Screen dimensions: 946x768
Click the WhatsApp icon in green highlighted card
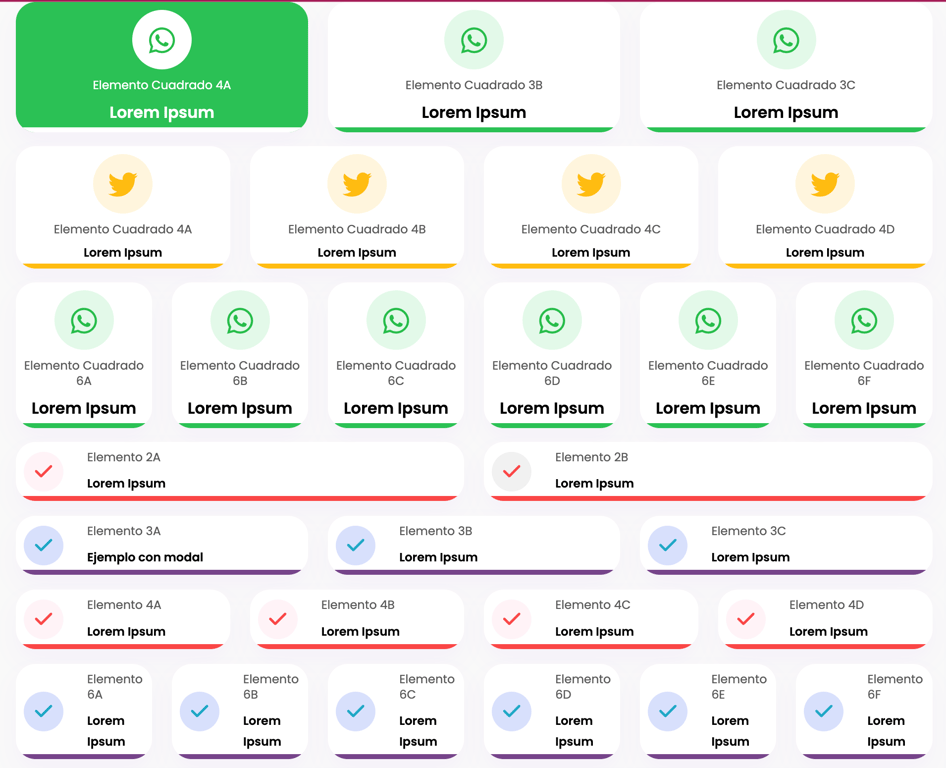pos(162,40)
